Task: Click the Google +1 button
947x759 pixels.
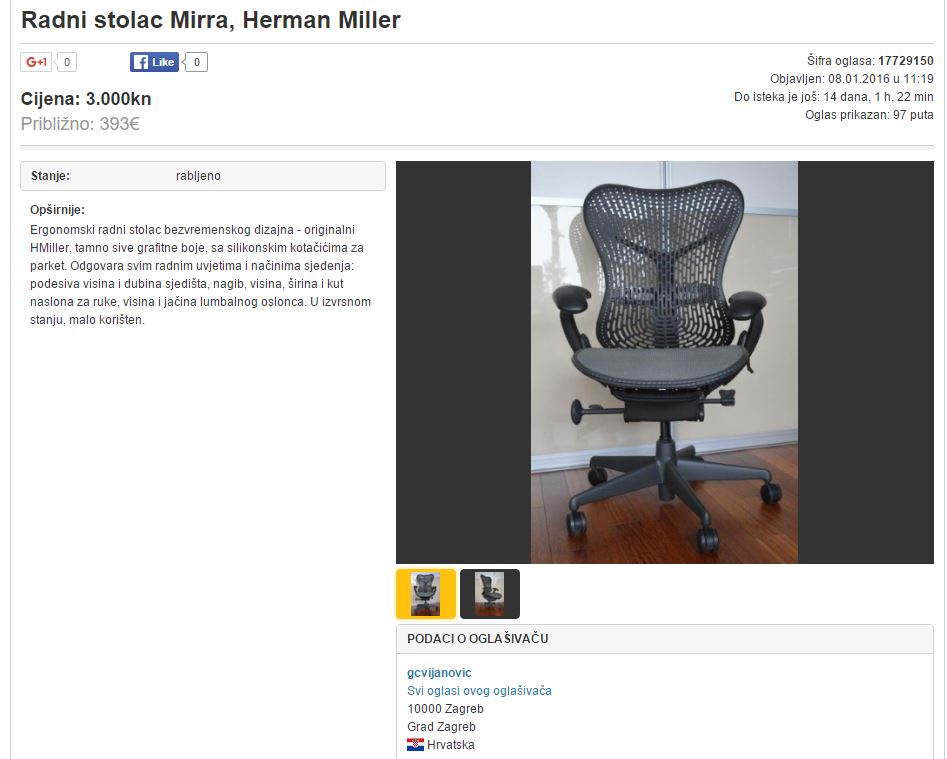Action: tap(36, 62)
